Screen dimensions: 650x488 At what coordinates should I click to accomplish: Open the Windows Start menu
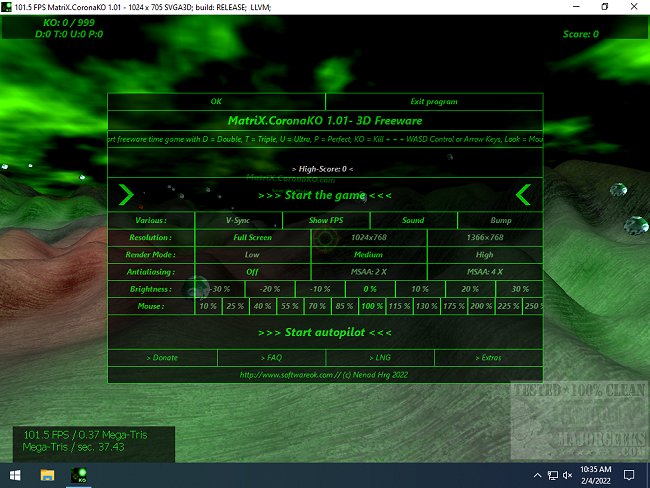click(x=15, y=475)
